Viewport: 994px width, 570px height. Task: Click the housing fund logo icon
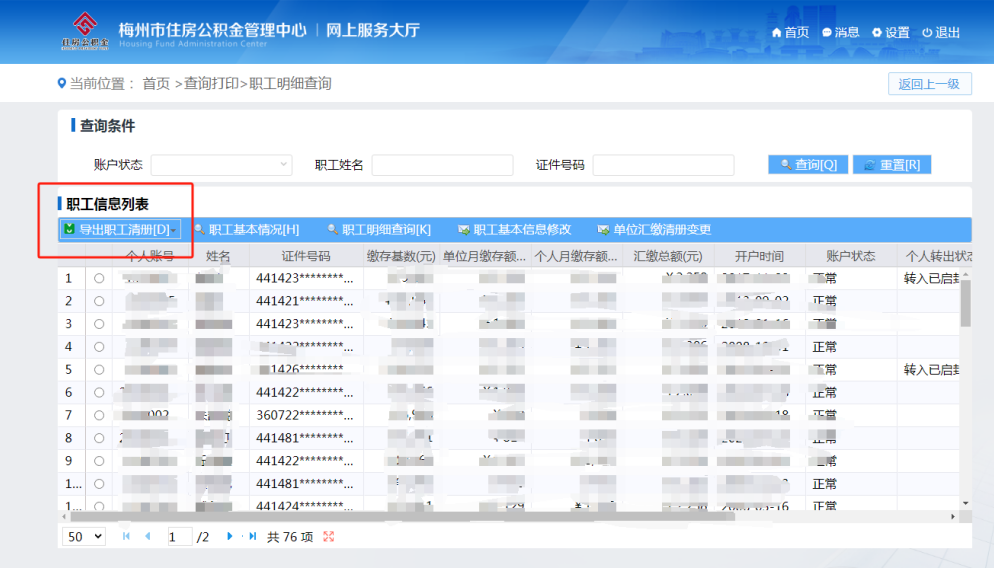85,30
